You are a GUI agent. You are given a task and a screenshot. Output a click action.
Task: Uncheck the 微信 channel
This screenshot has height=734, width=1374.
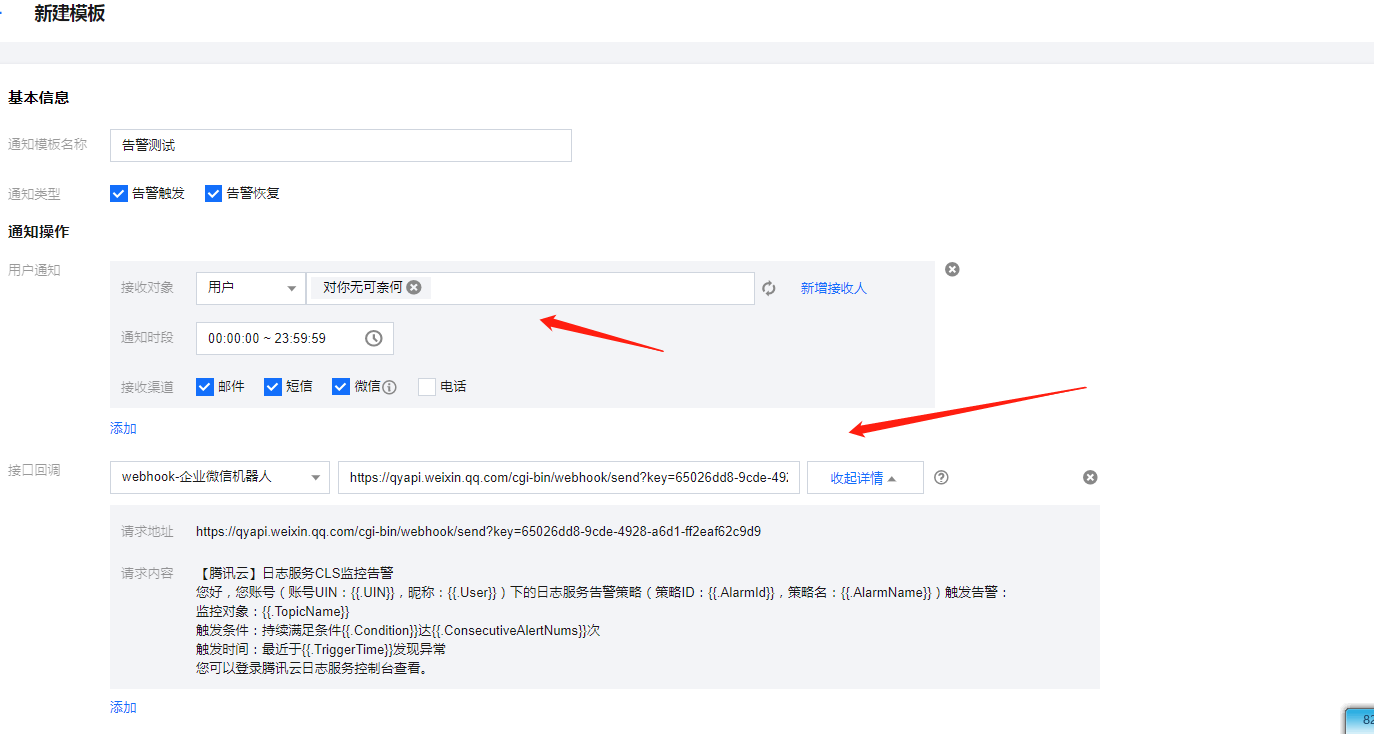[x=341, y=386]
